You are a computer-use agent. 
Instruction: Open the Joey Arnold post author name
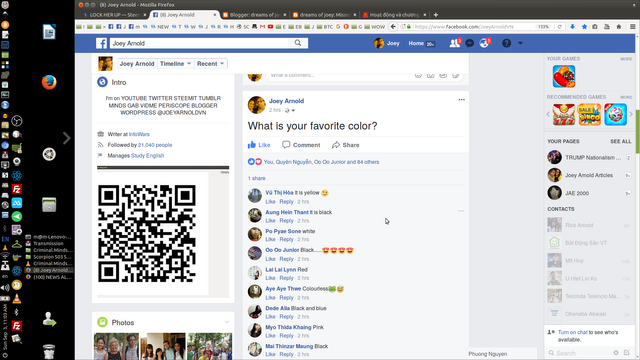tap(286, 101)
